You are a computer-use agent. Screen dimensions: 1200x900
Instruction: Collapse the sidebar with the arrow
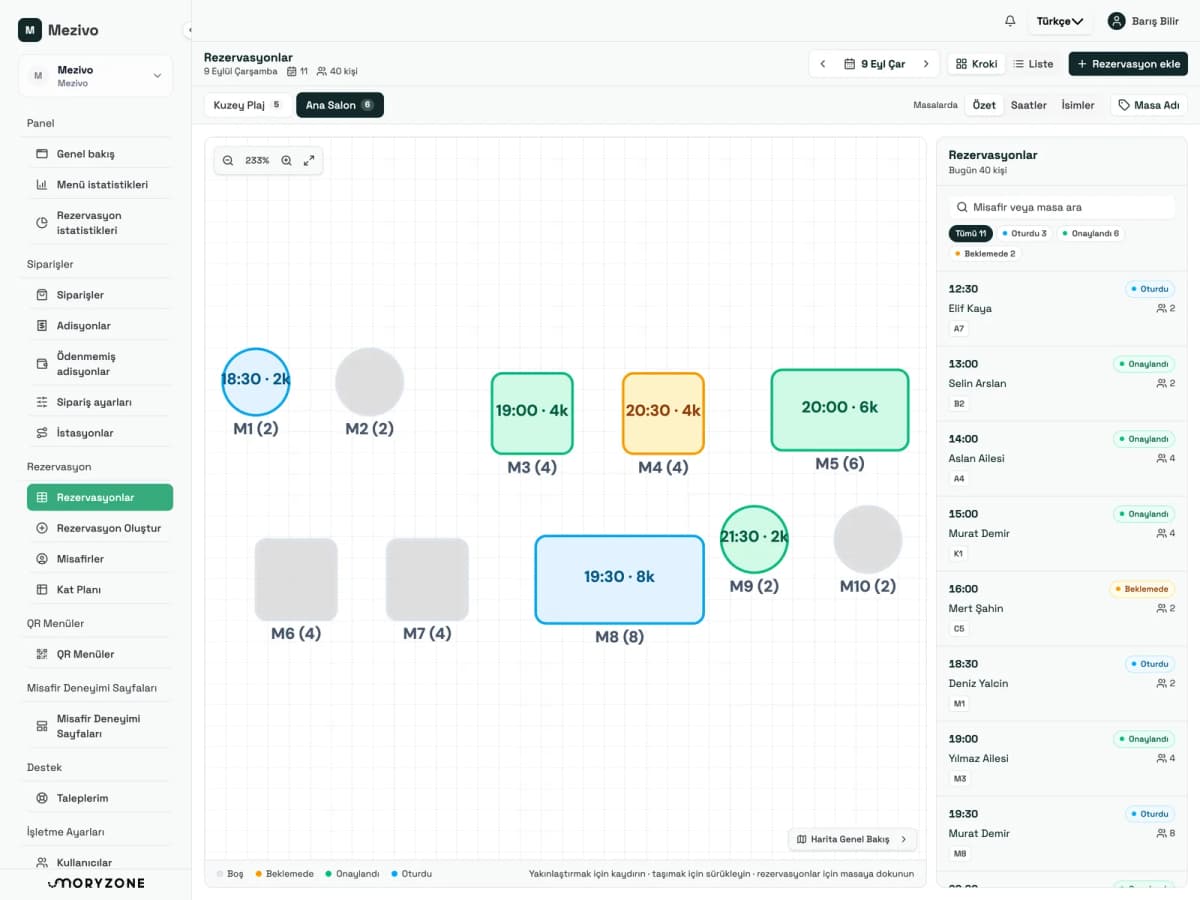pos(189,30)
